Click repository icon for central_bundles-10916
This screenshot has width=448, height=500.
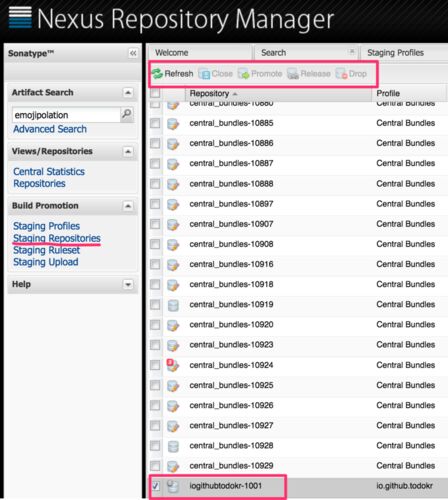173,265
